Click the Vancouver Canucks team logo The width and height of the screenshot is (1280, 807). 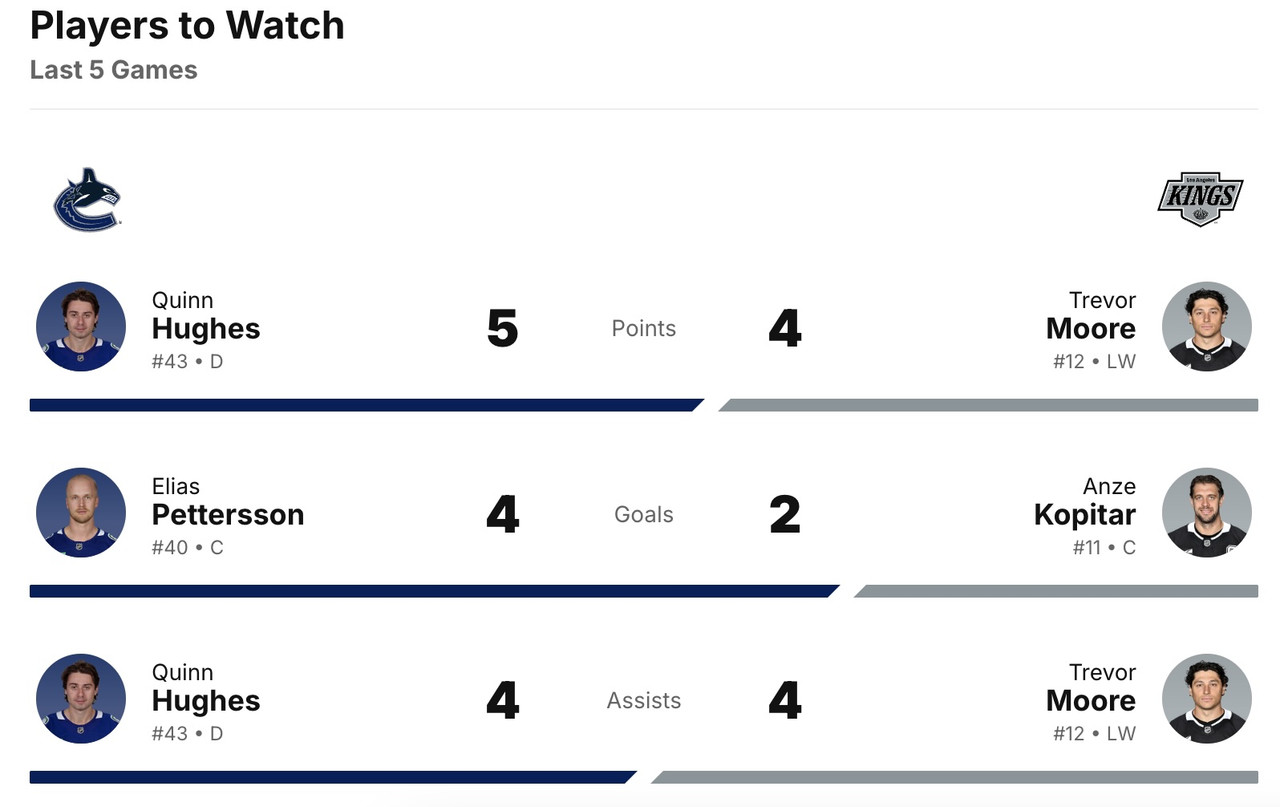pos(87,199)
